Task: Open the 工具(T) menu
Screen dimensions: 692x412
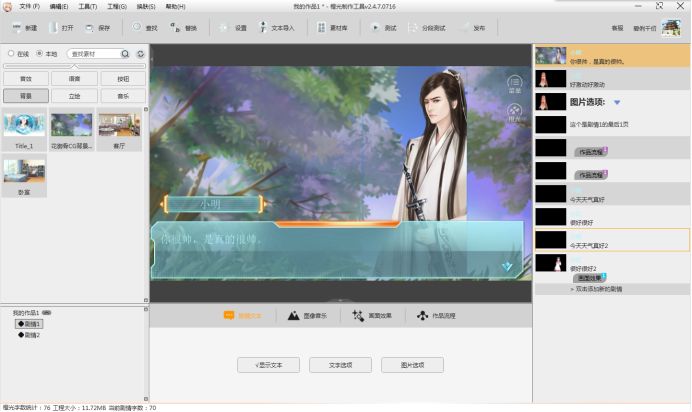Action: coord(87,7)
